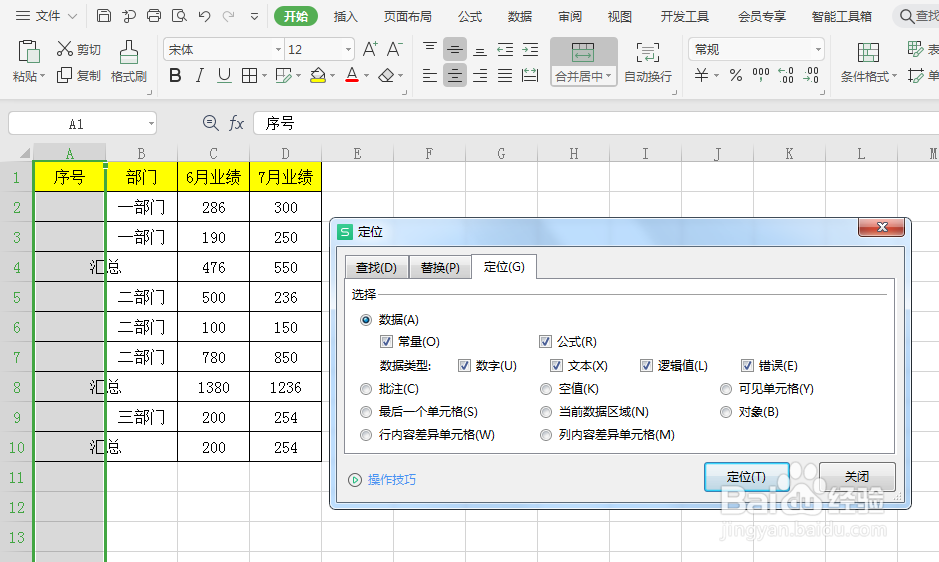Select the 当前数据区域(N) radio option
The image size is (939, 562).
point(546,412)
